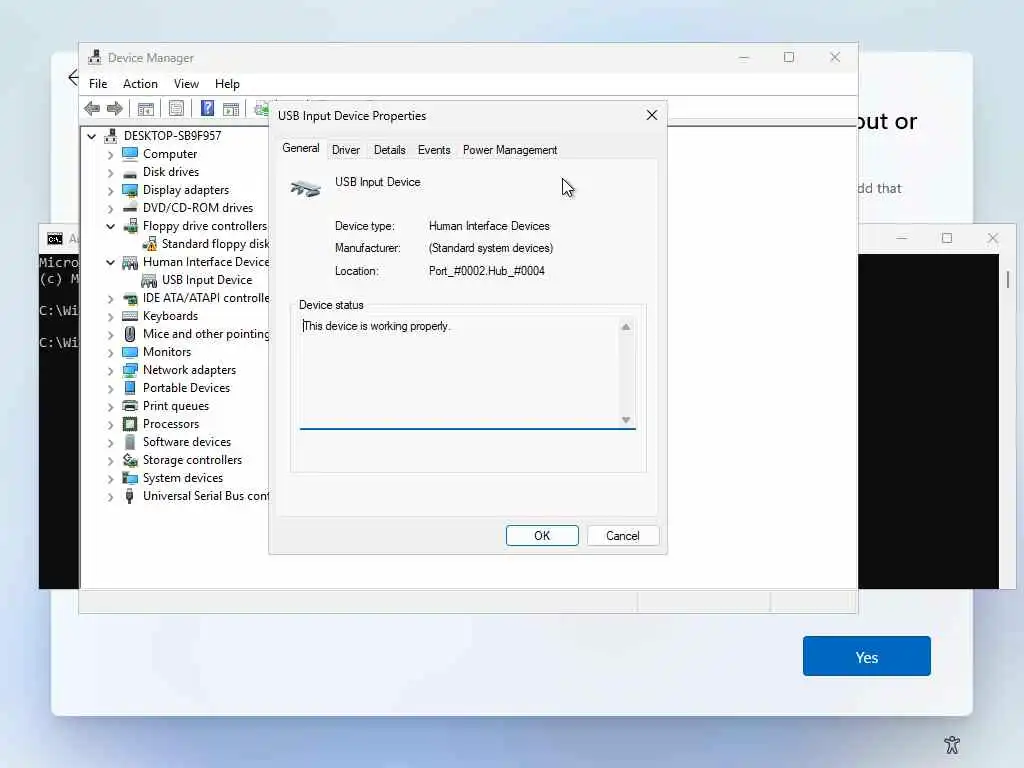Click the USB Input Device tree icon
This screenshot has width=1024, height=768.
(x=149, y=280)
